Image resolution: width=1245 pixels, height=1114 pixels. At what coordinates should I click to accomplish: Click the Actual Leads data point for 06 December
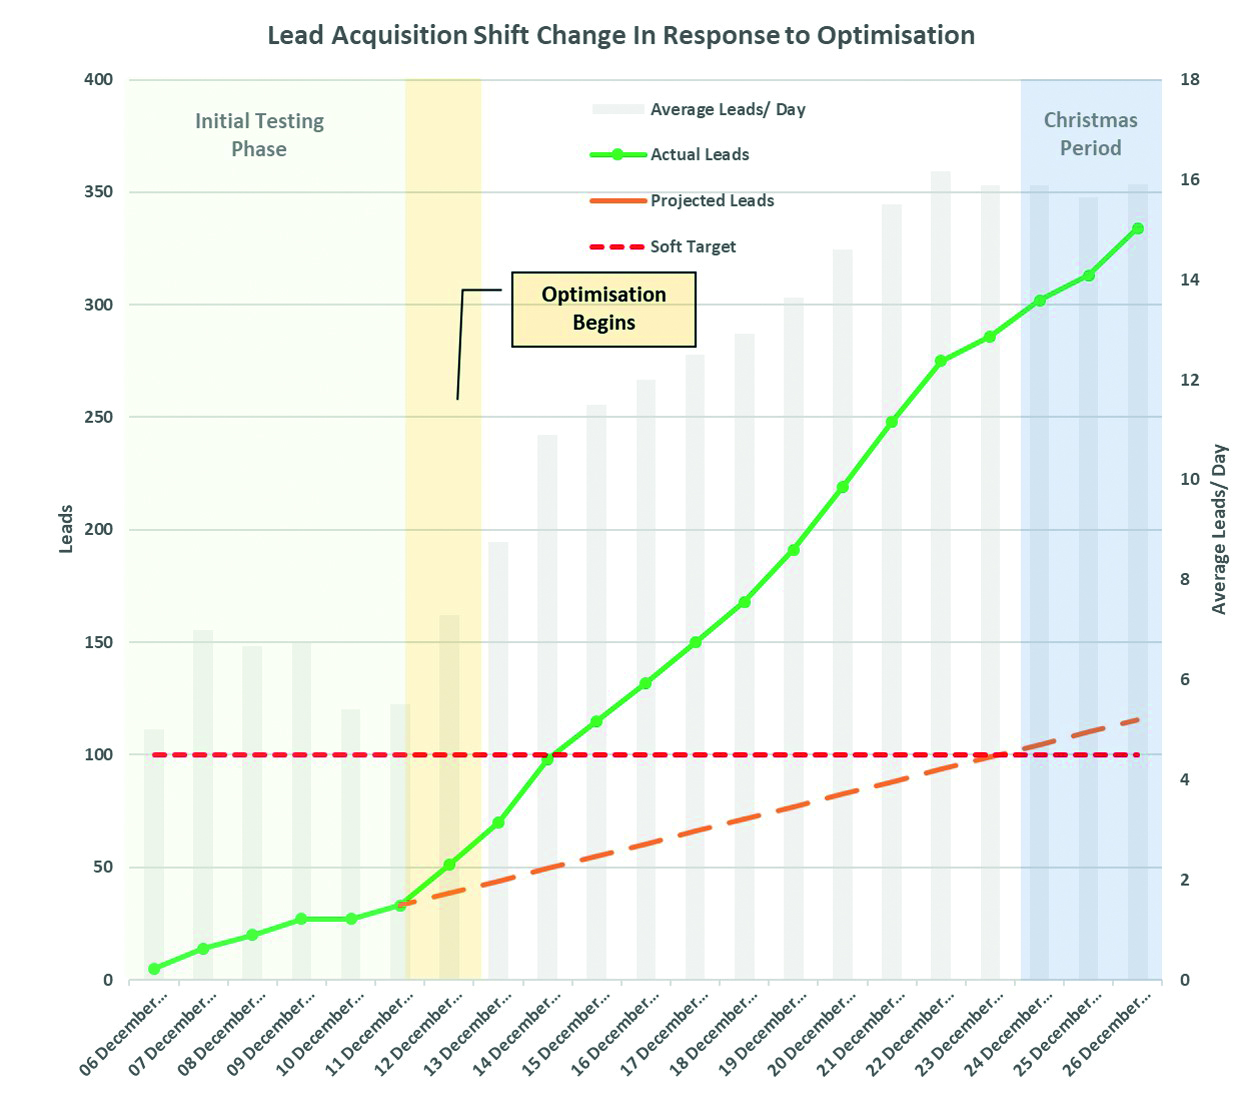point(154,969)
